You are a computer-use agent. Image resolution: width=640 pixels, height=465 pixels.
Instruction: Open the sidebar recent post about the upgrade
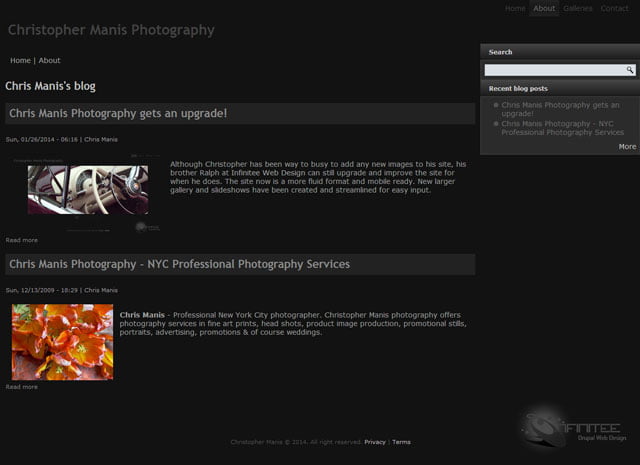pyautogui.click(x=560, y=109)
